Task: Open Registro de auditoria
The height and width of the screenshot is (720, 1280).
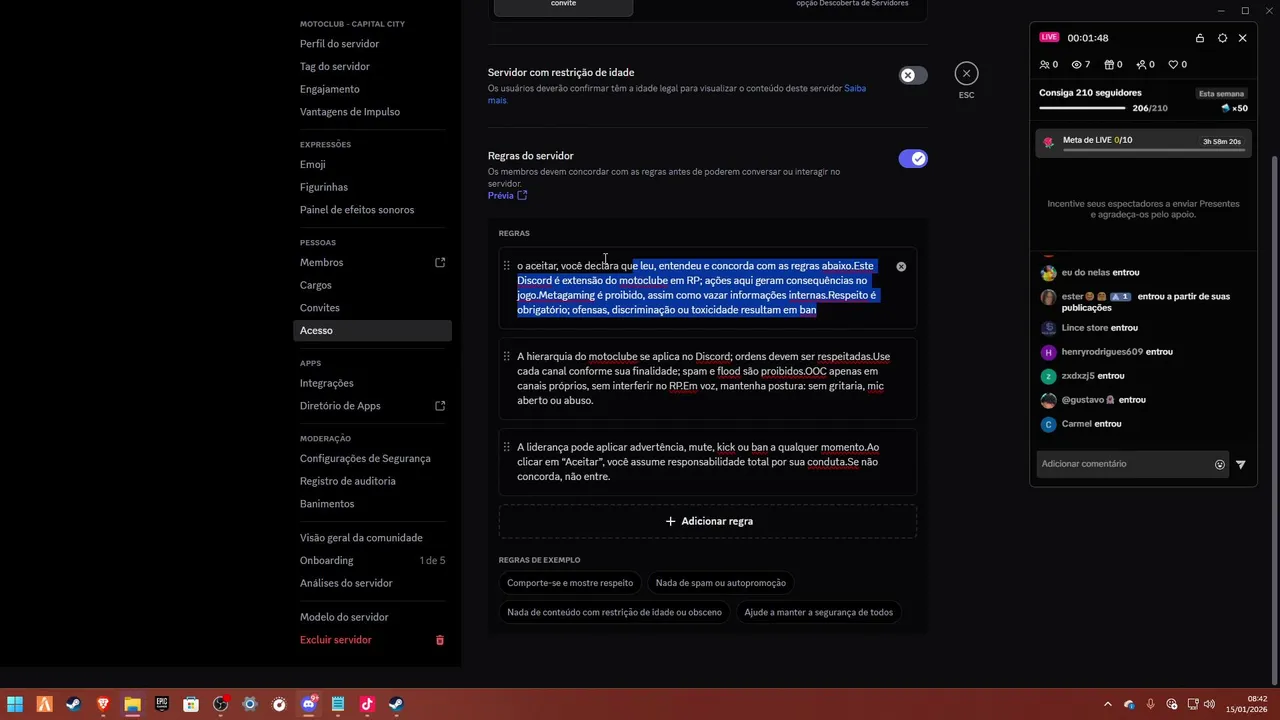Action: point(347,482)
